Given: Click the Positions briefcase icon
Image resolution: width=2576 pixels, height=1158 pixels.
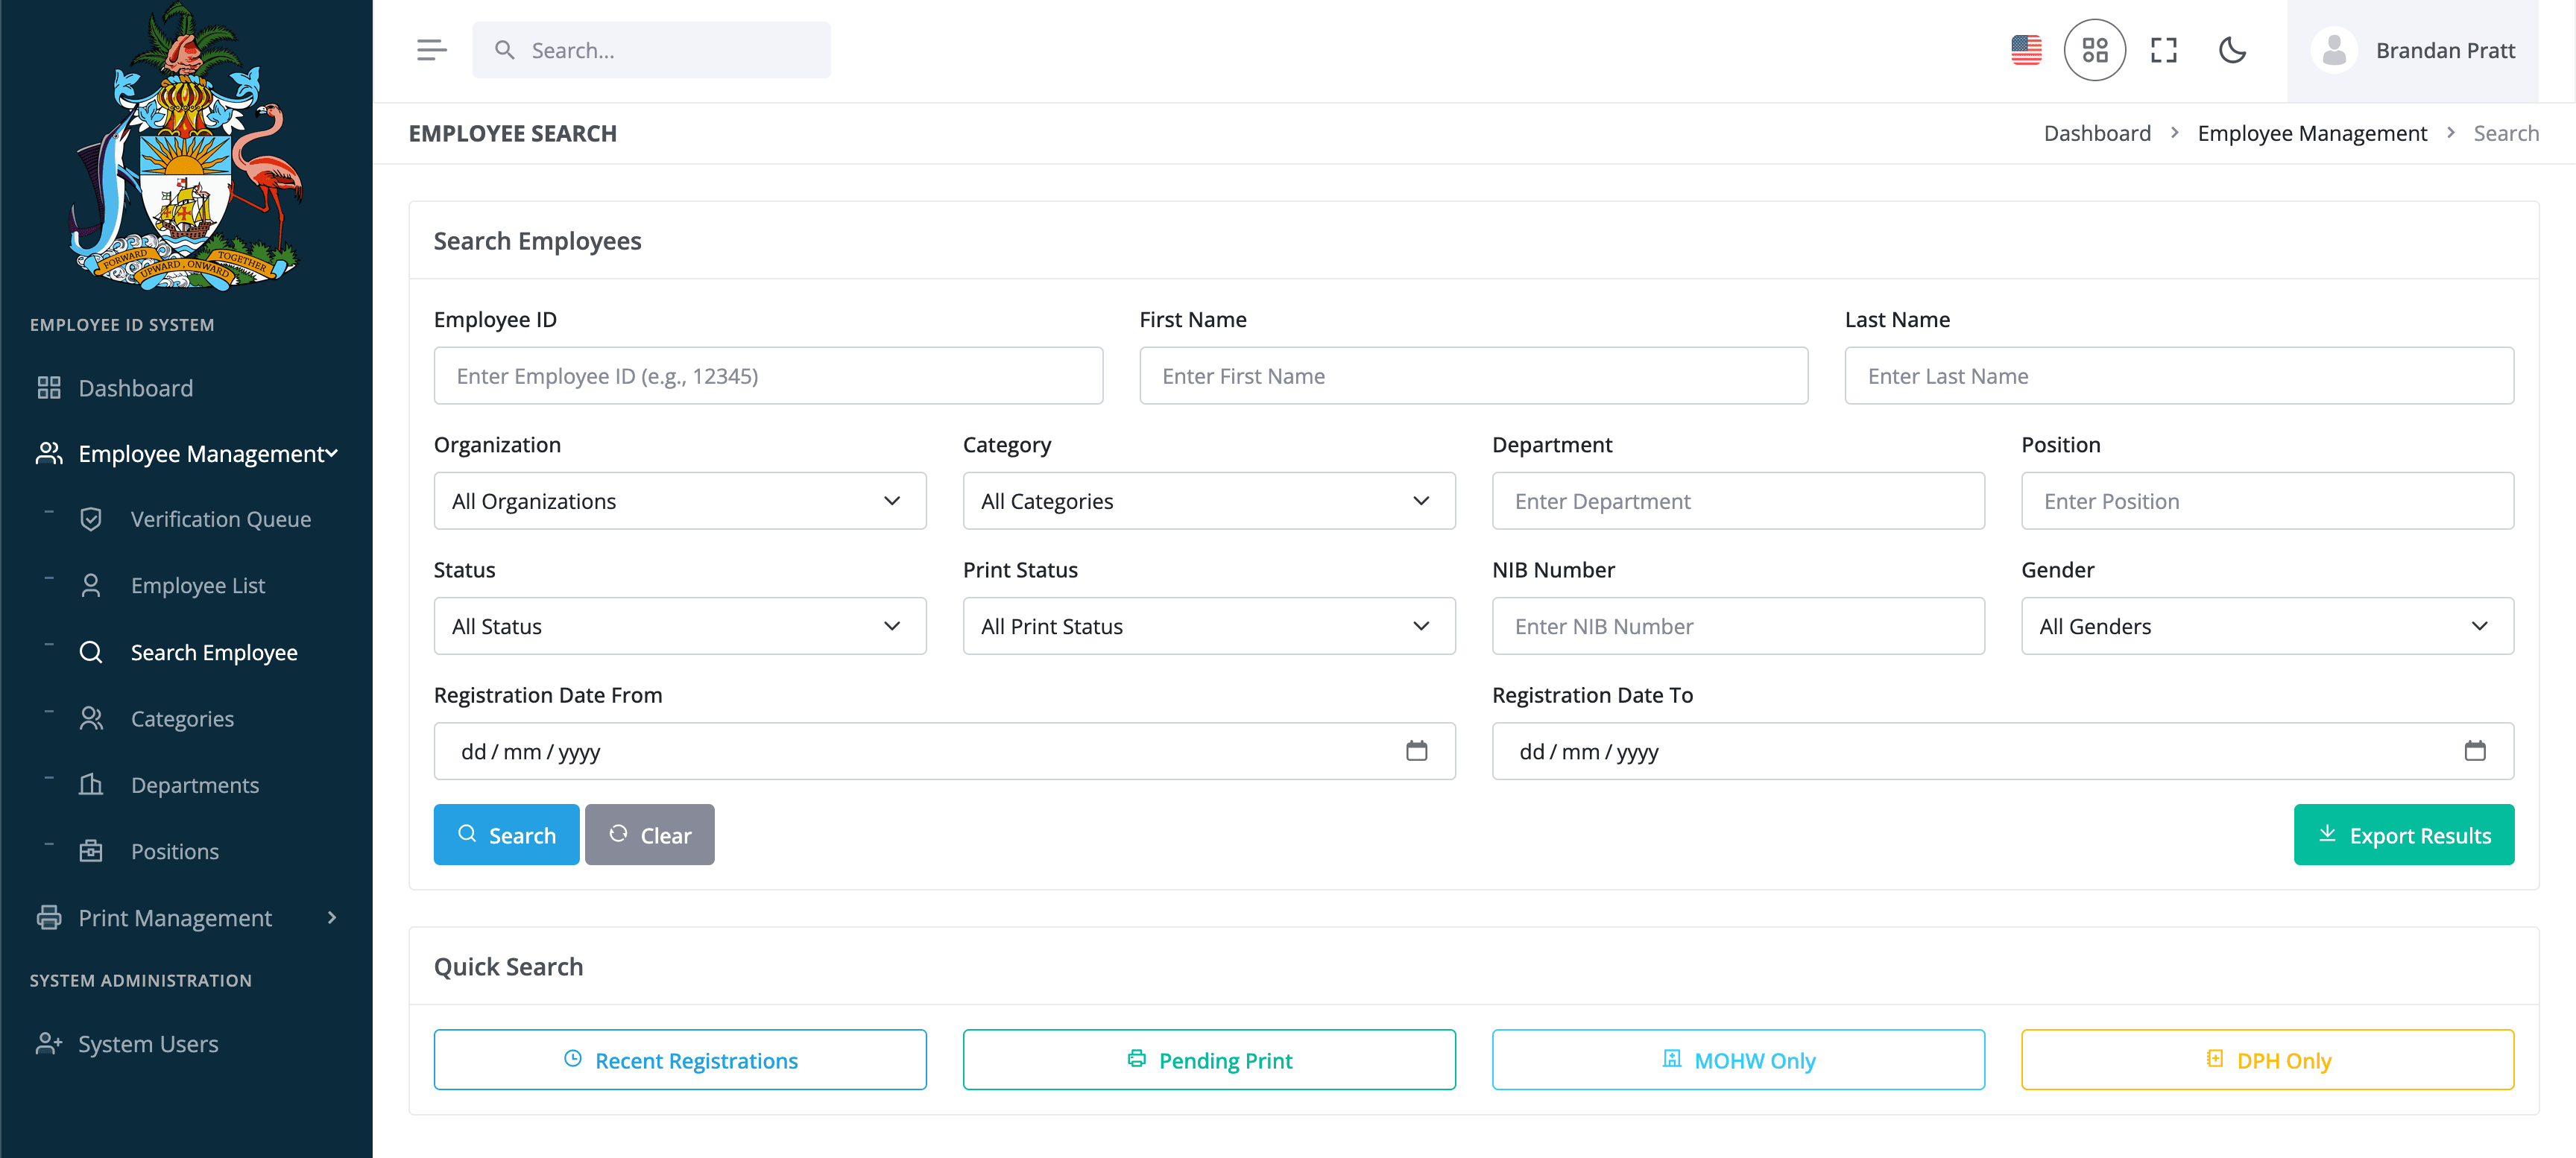Looking at the screenshot, I should pyautogui.click(x=91, y=850).
